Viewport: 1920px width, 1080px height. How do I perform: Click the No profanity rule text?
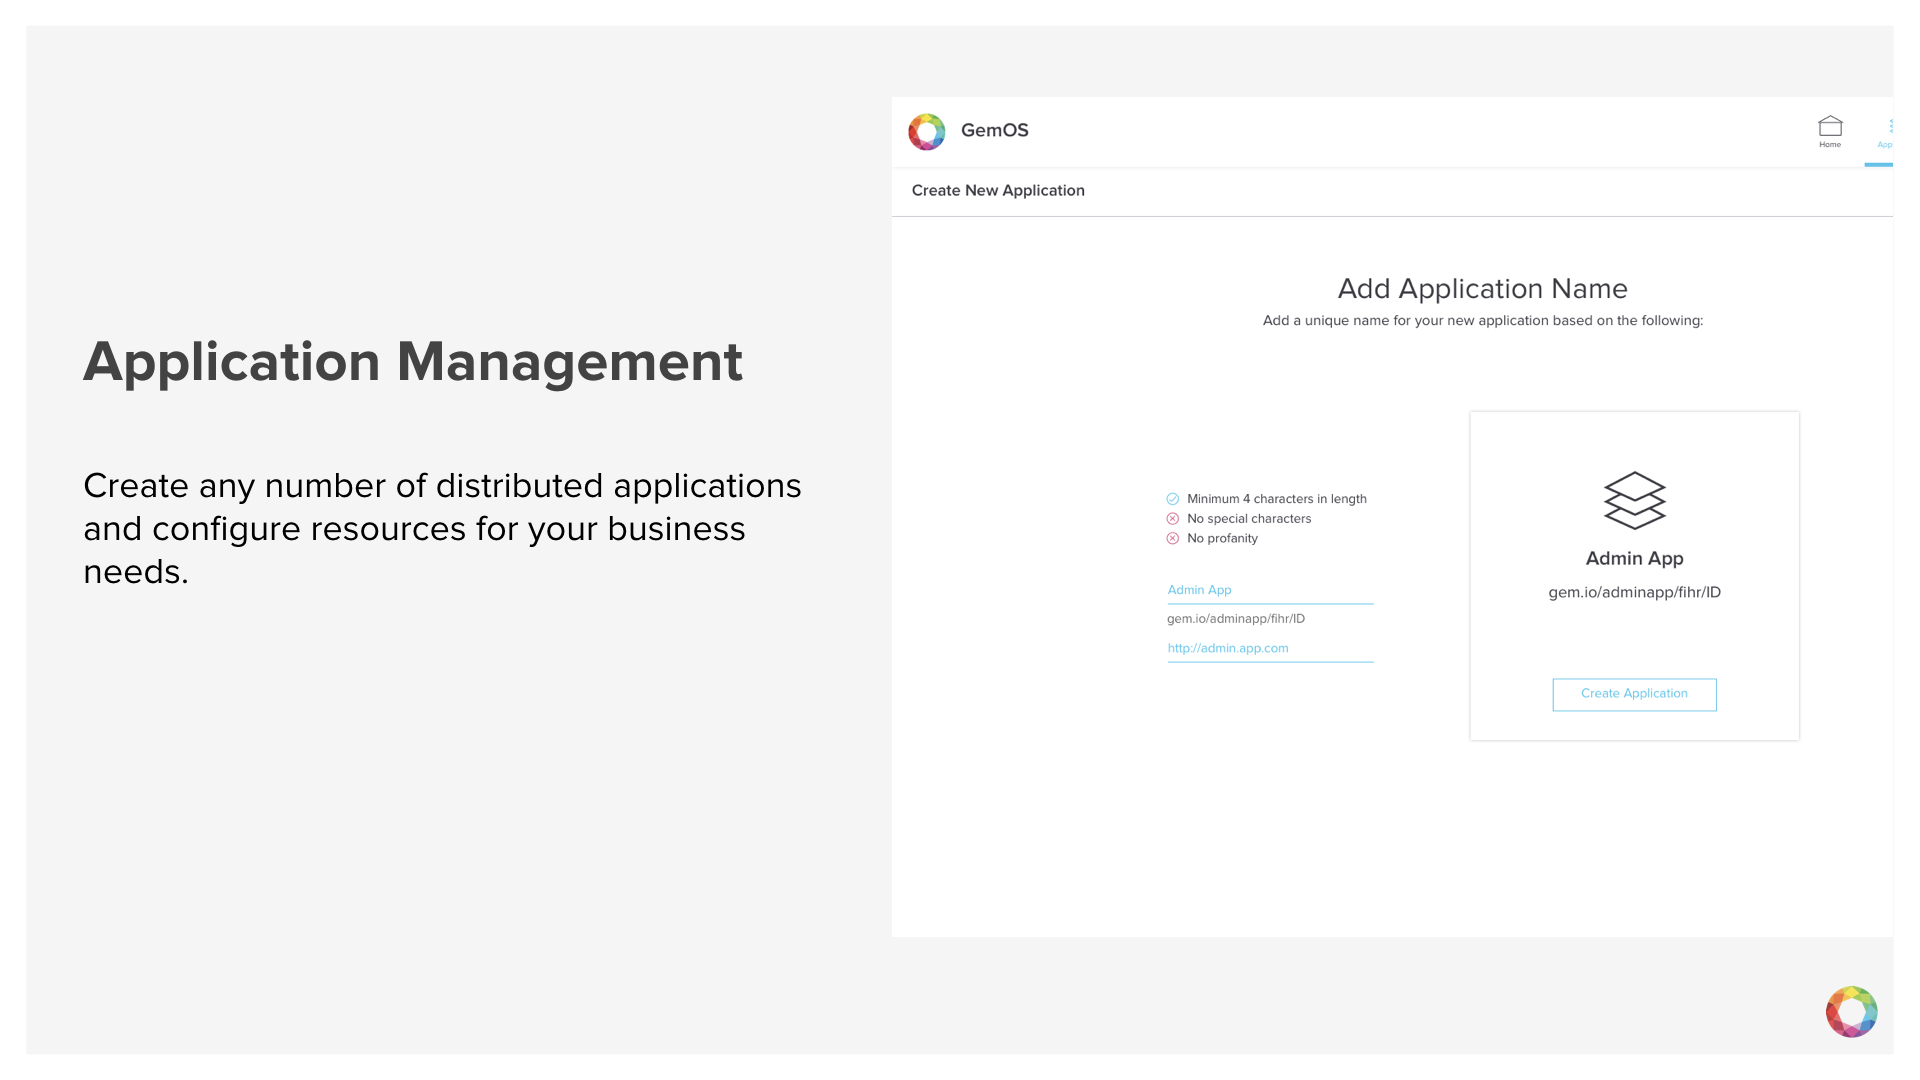coord(1222,538)
